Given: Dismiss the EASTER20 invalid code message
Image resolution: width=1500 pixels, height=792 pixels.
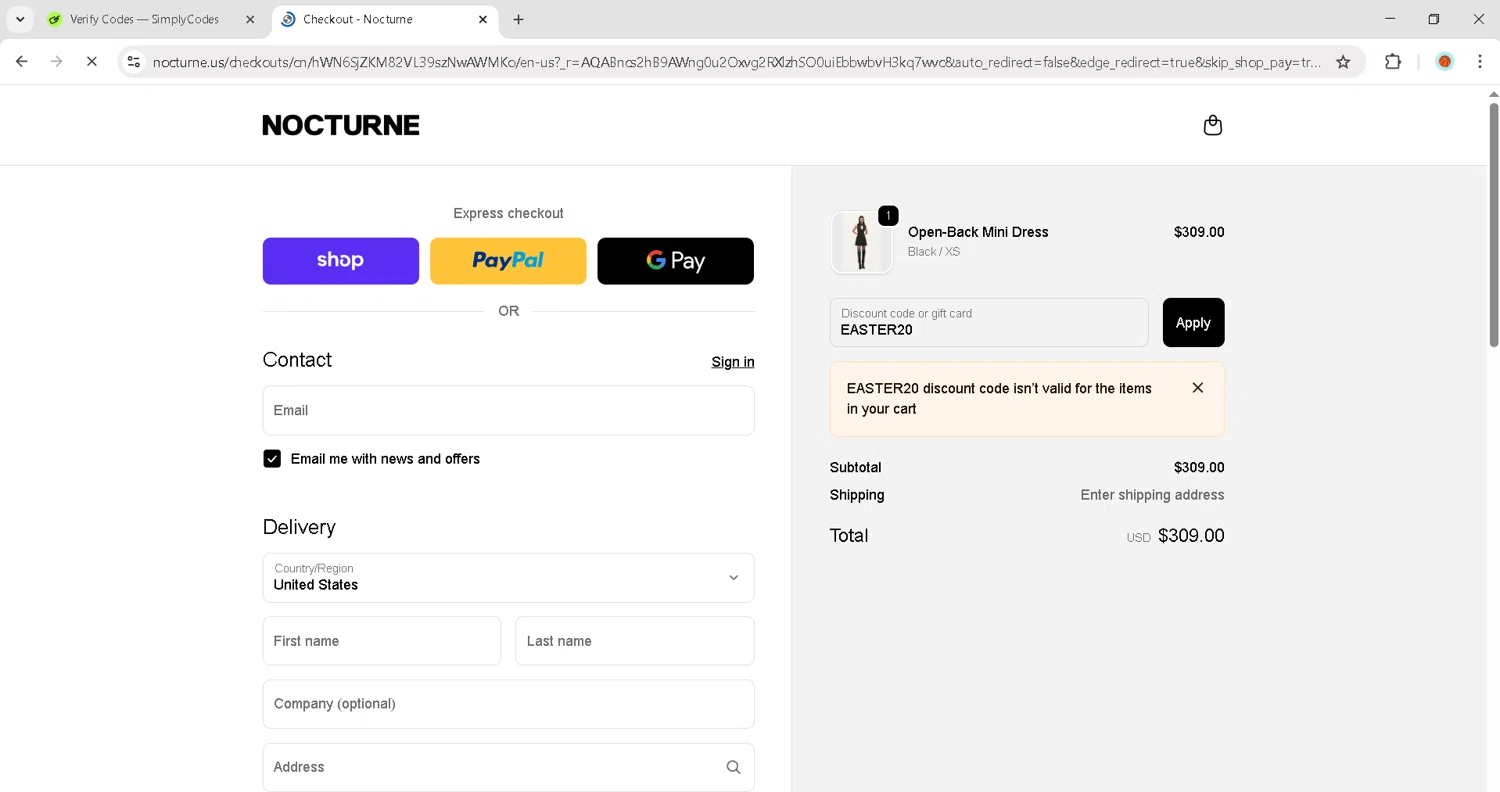Looking at the screenshot, I should click(x=1197, y=388).
